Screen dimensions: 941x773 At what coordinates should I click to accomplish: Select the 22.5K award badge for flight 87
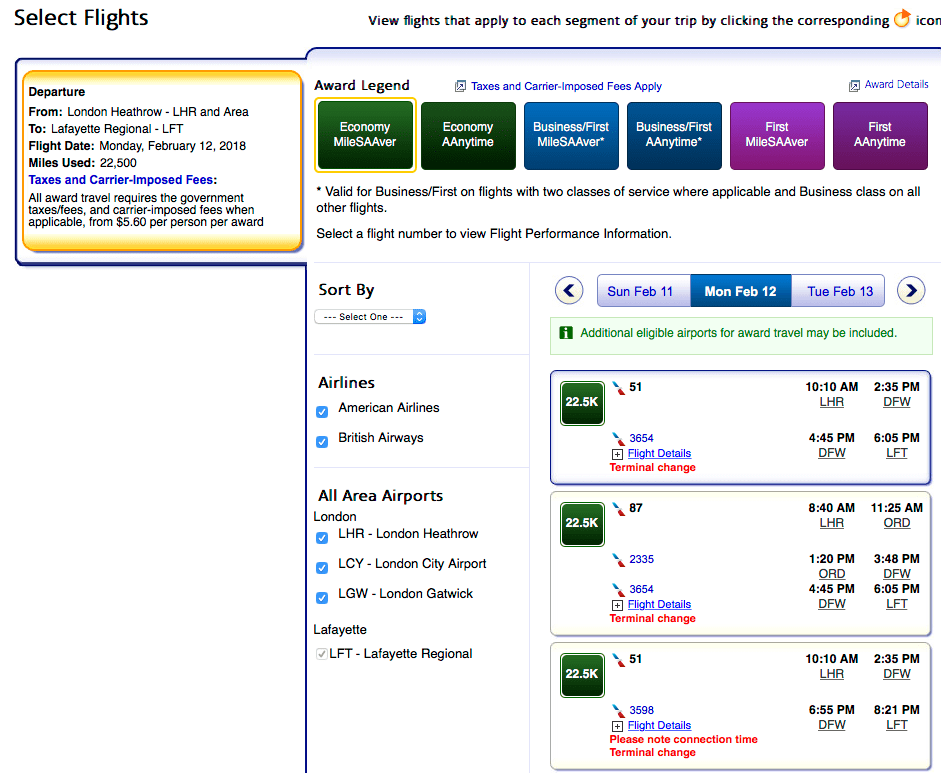click(582, 524)
